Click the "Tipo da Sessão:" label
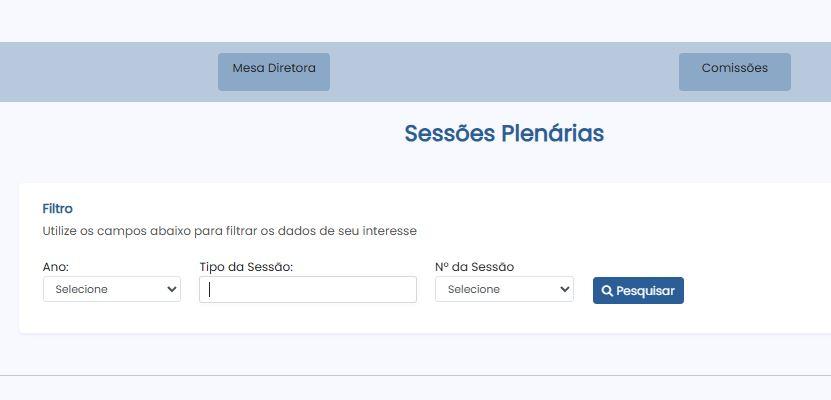Viewport: 831px width, 400px height. [x=246, y=267]
